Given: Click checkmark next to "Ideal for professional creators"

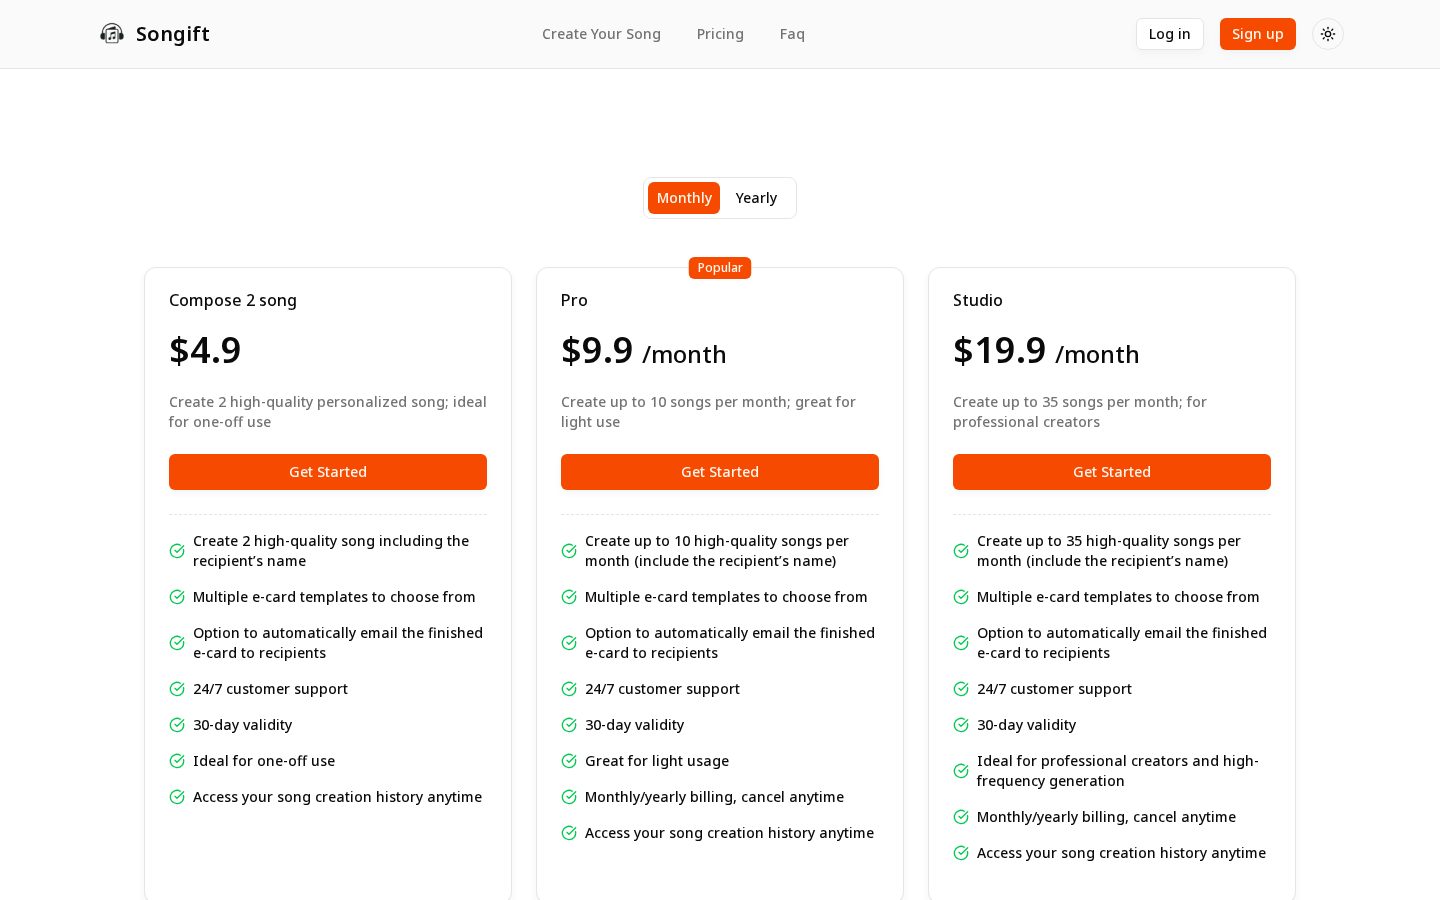Looking at the screenshot, I should 961,771.
